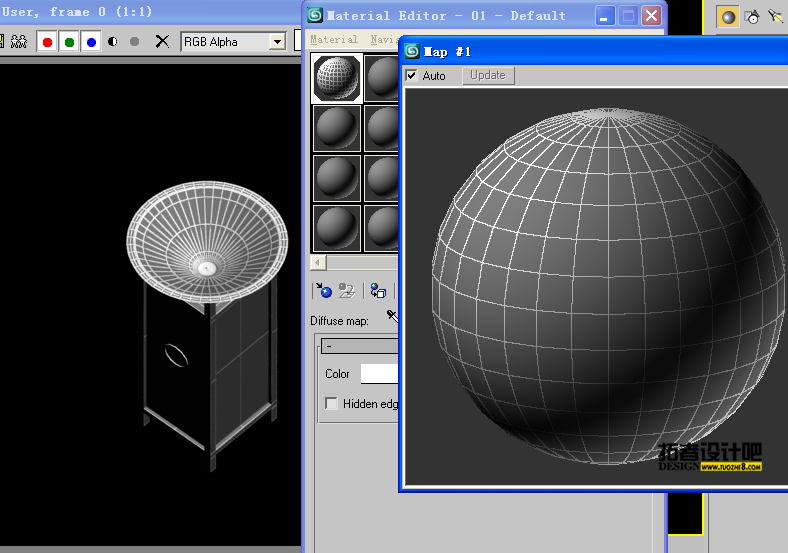
Task: Collapse the map parameters rollout minus bar
Action: coord(360,345)
